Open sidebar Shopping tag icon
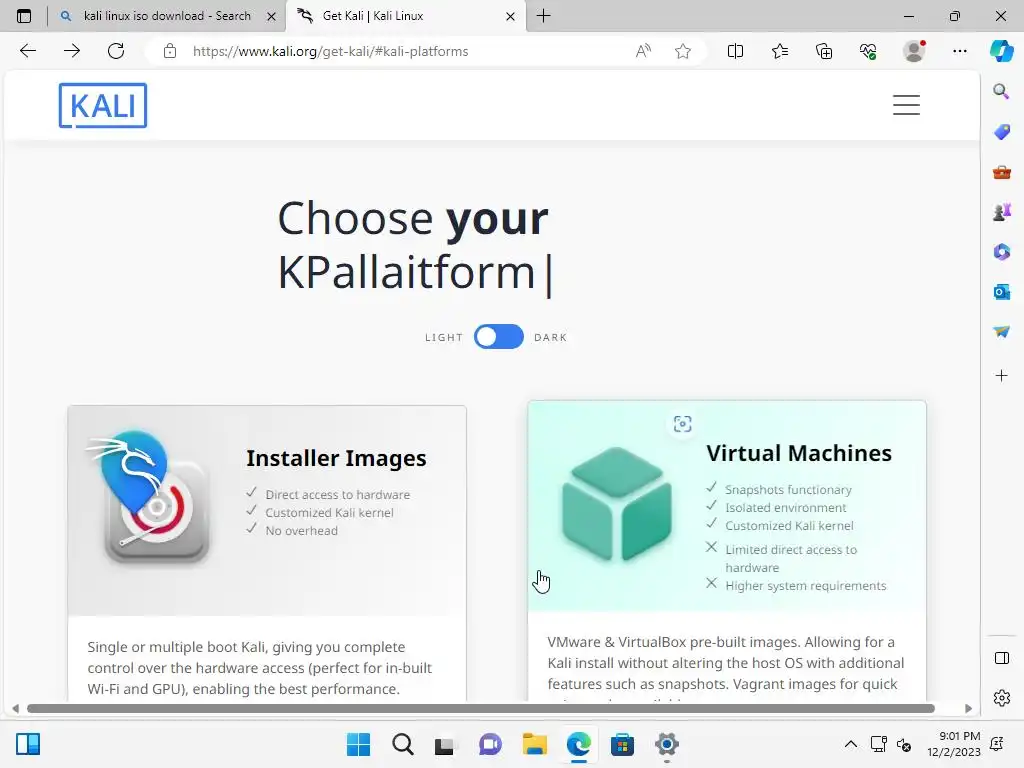 click(x=1001, y=132)
